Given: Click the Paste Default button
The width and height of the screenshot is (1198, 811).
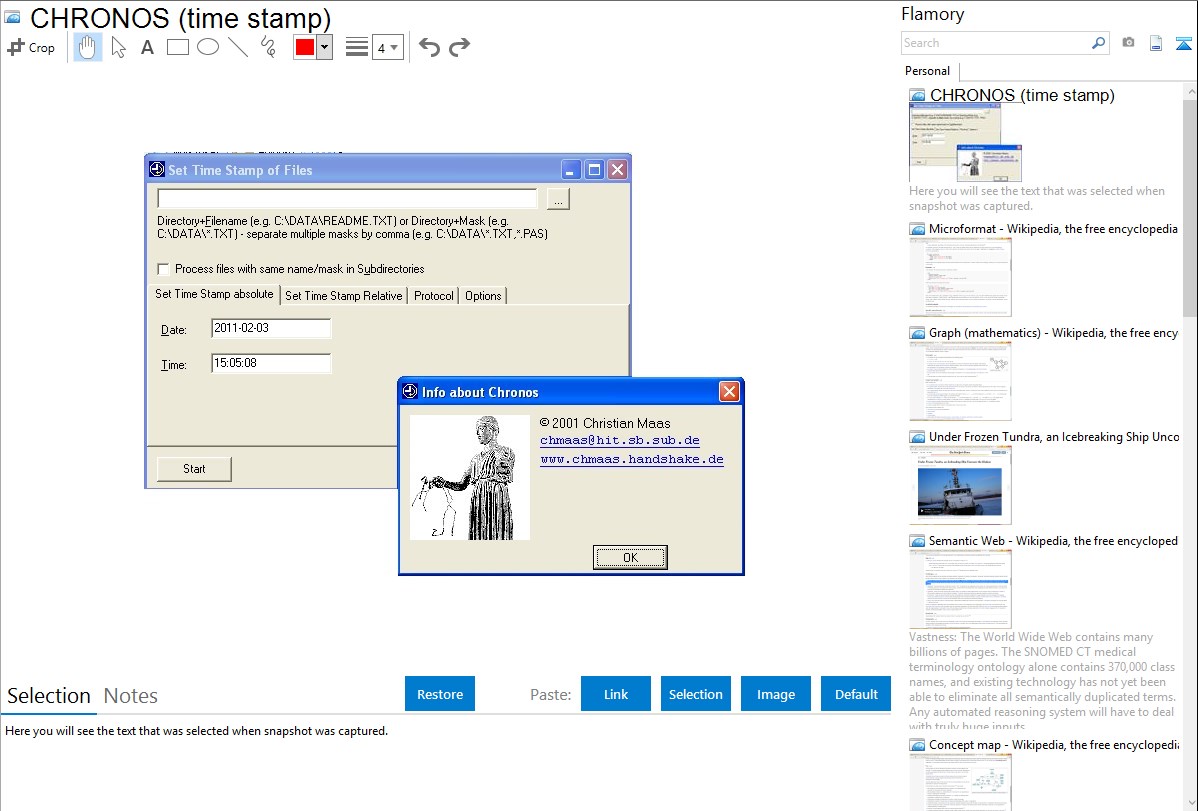Looking at the screenshot, I should click(x=856, y=693).
